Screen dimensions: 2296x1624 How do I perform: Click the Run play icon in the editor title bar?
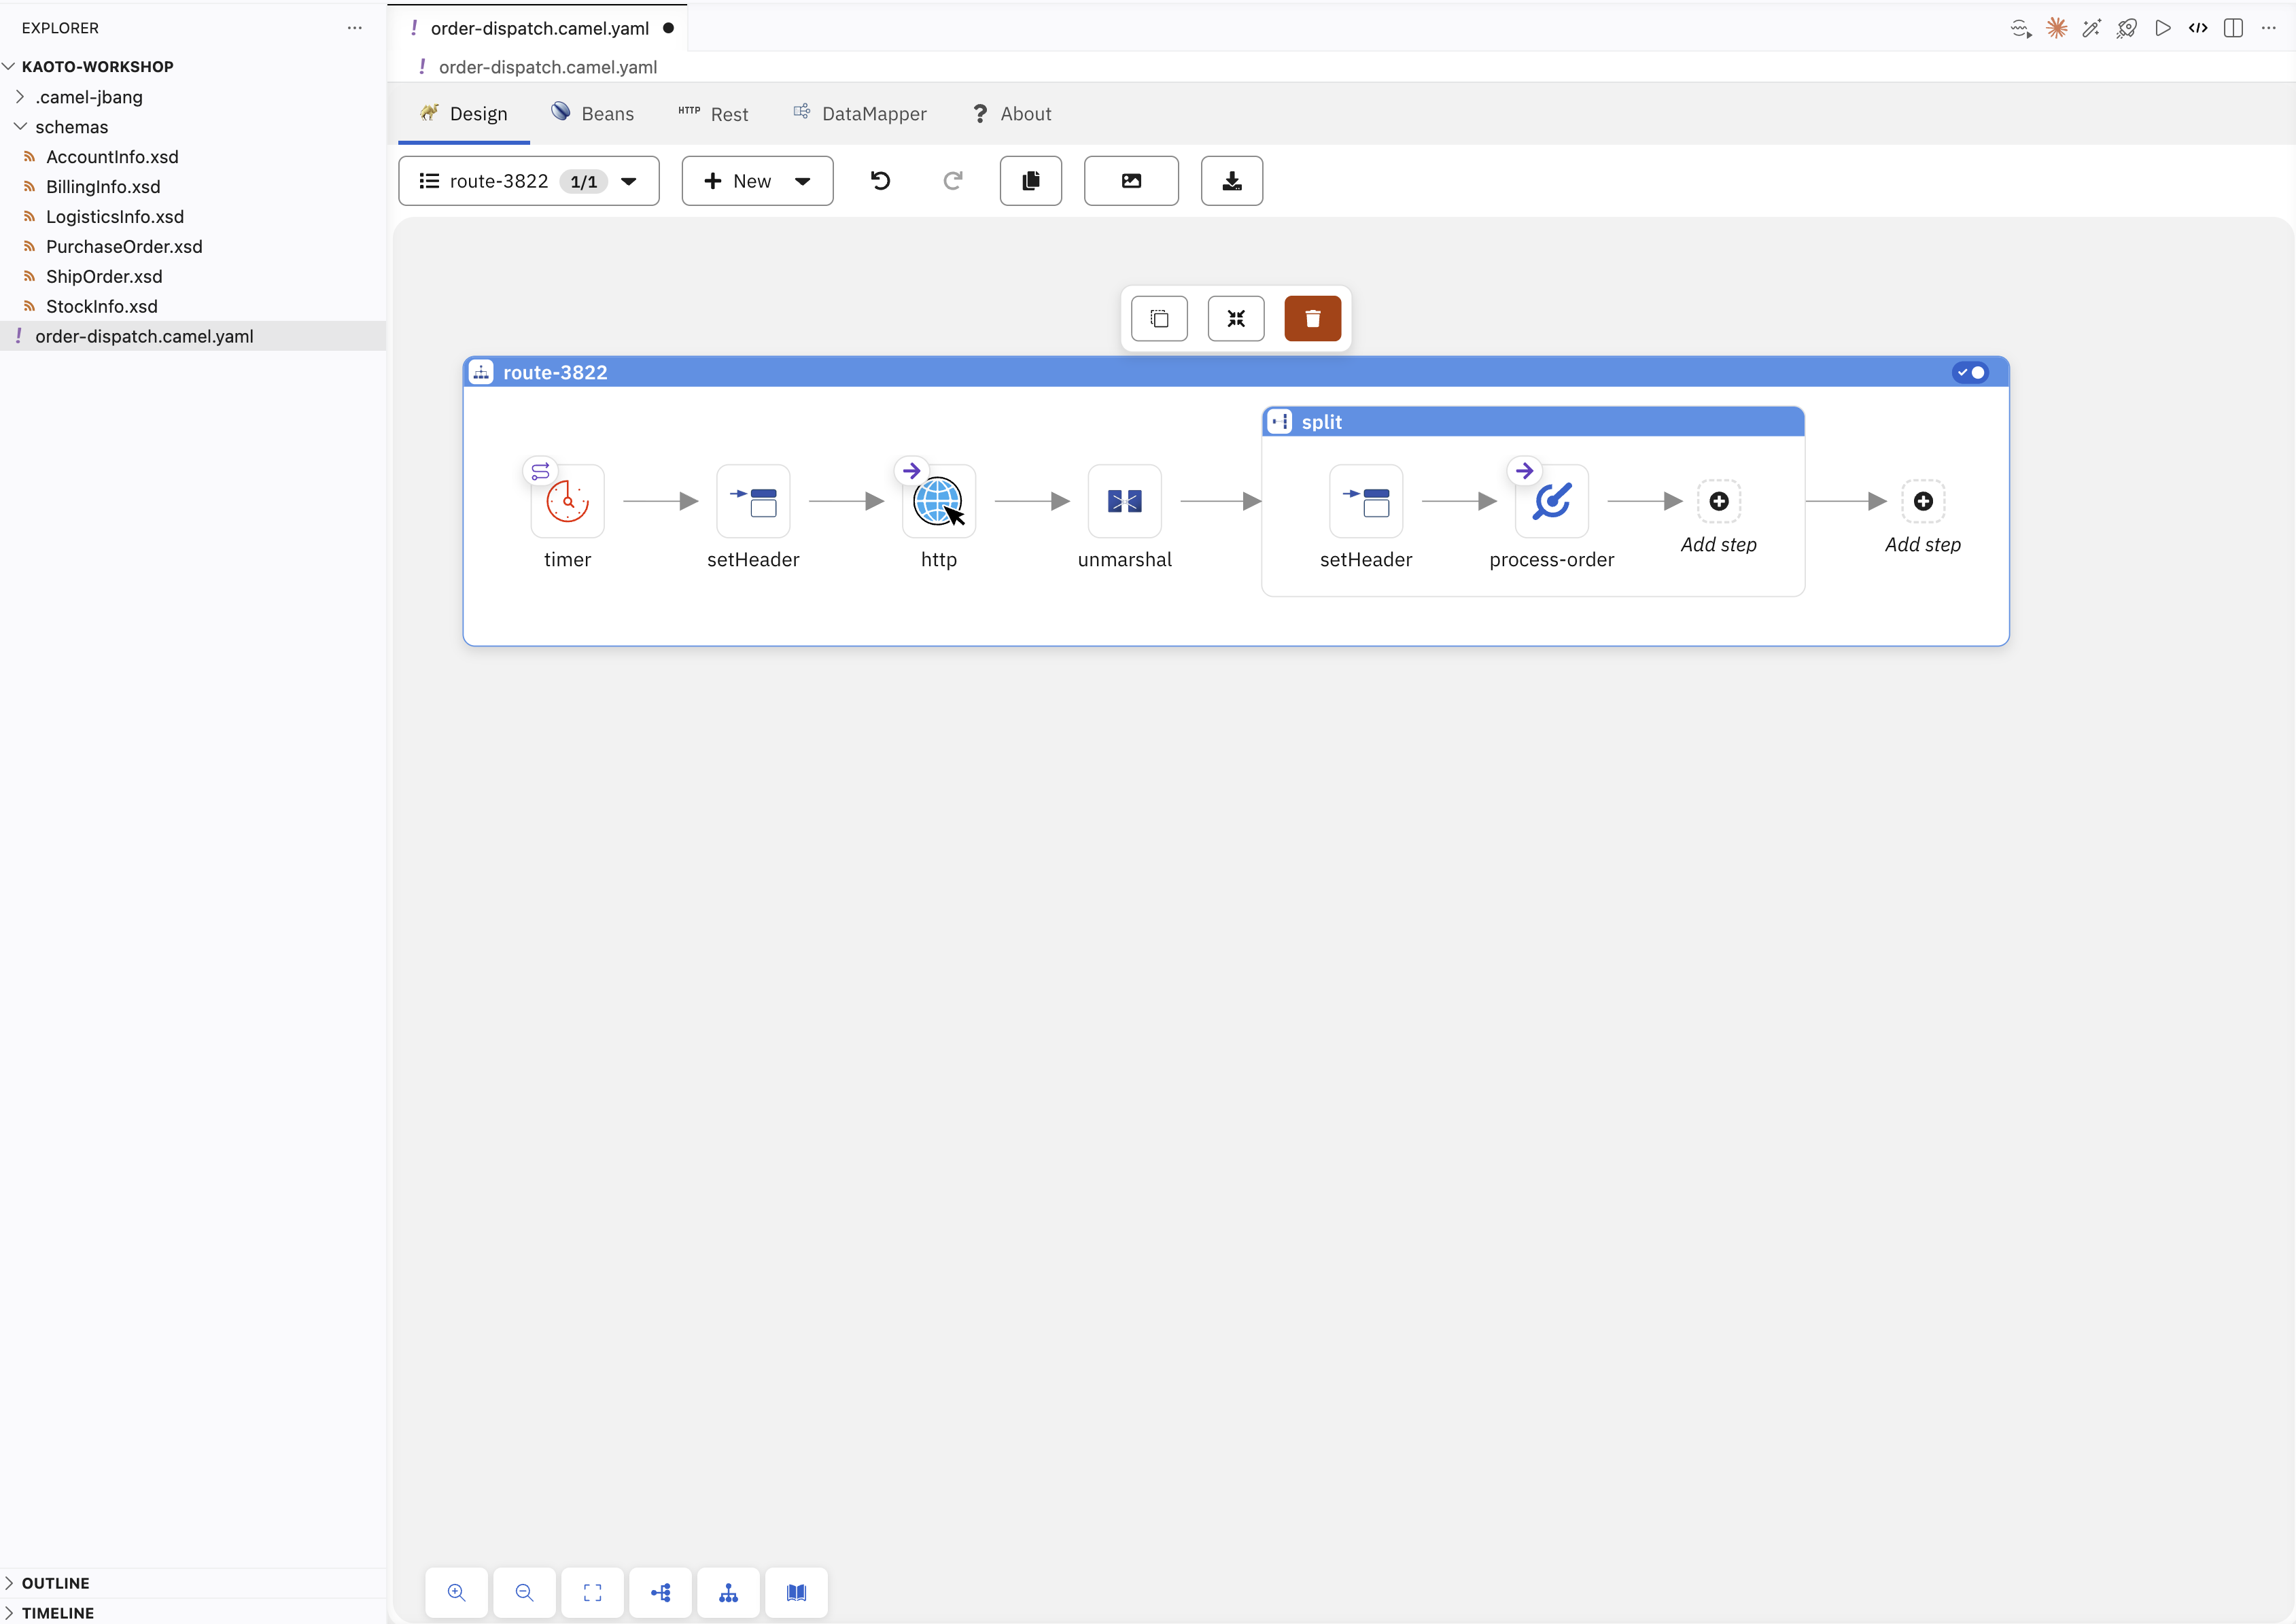(2162, 28)
